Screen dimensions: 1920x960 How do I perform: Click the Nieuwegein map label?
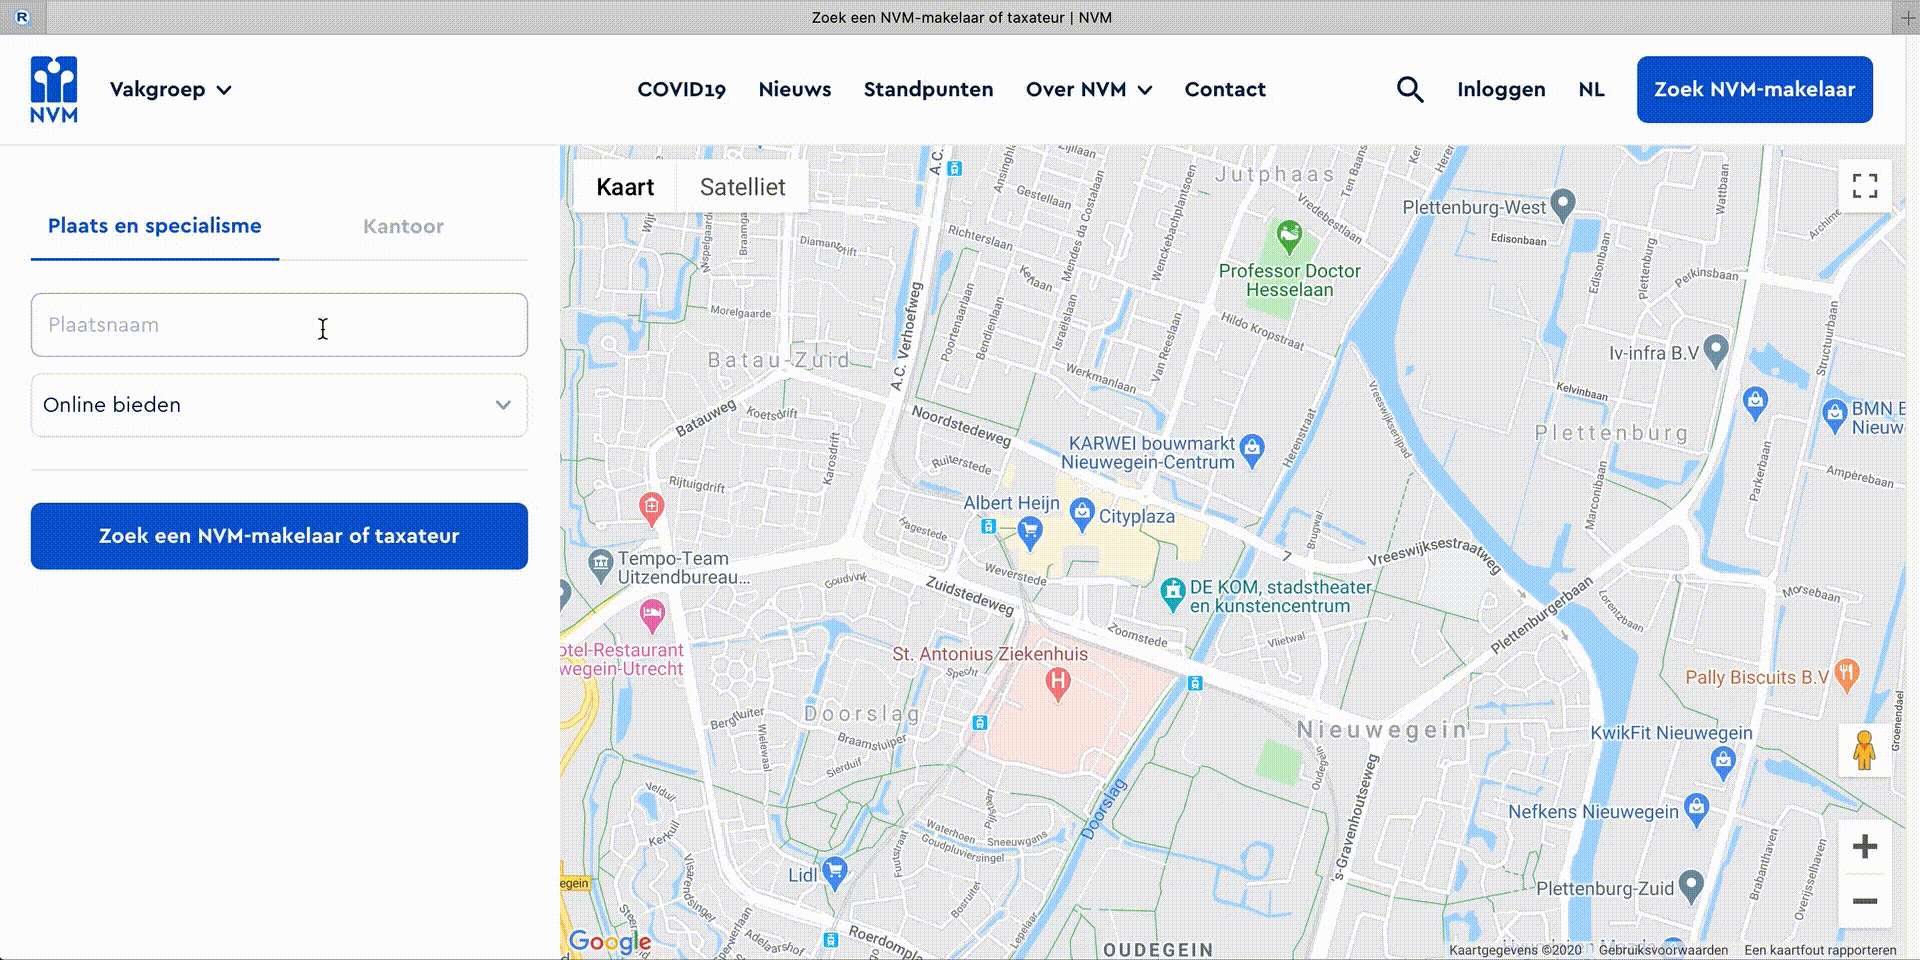click(x=1382, y=730)
